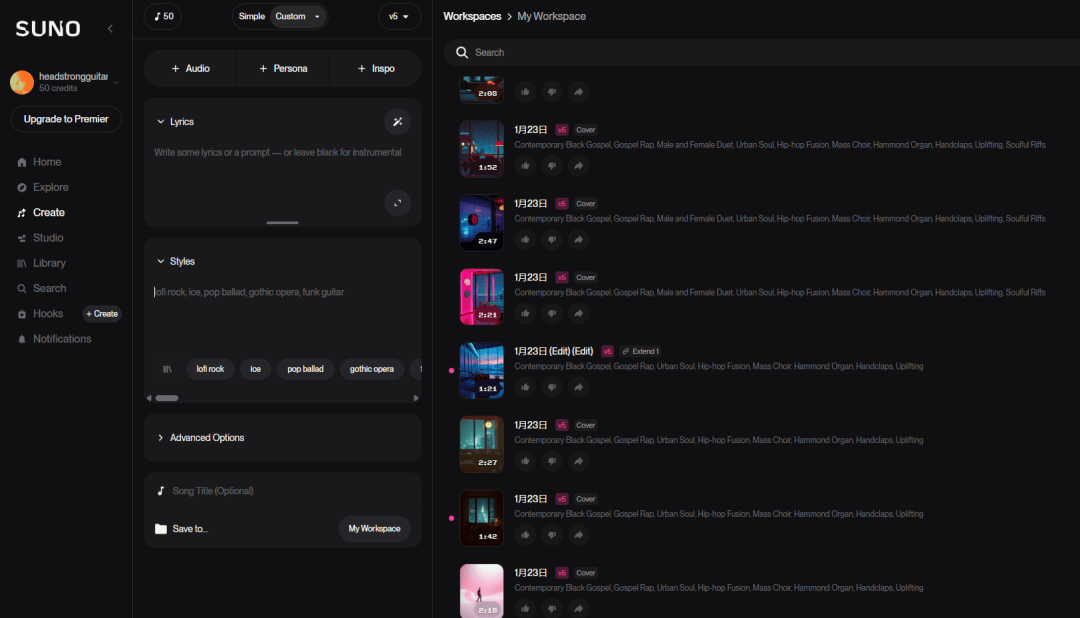Image resolution: width=1080 pixels, height=618 pixels.
Task: Click the expand lyrics editor icon
Action: point(397,203)
